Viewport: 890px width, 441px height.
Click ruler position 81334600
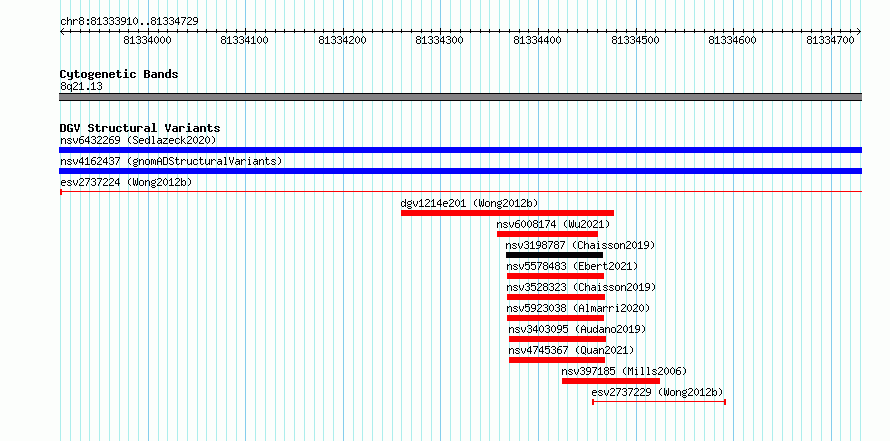tap(733, 40)
